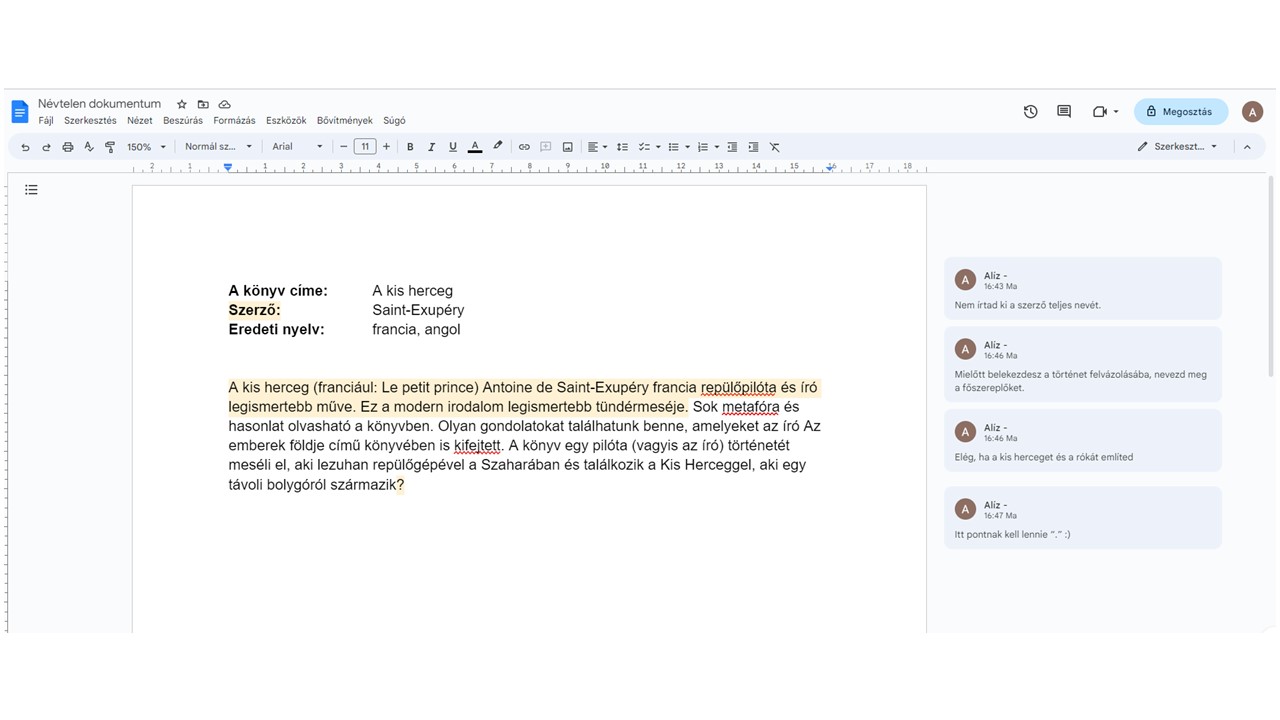Open the Normál szöveg style dropdown
Screen dimensions: 1280x720
tap(218, 147)
